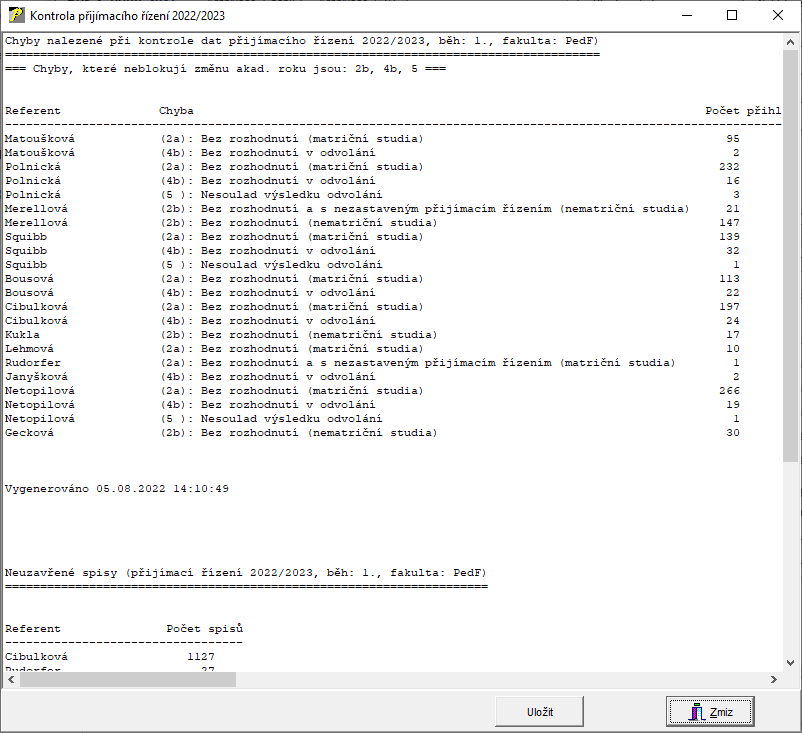Close the Kontrola přijímacího řízení window

point(778,16)
